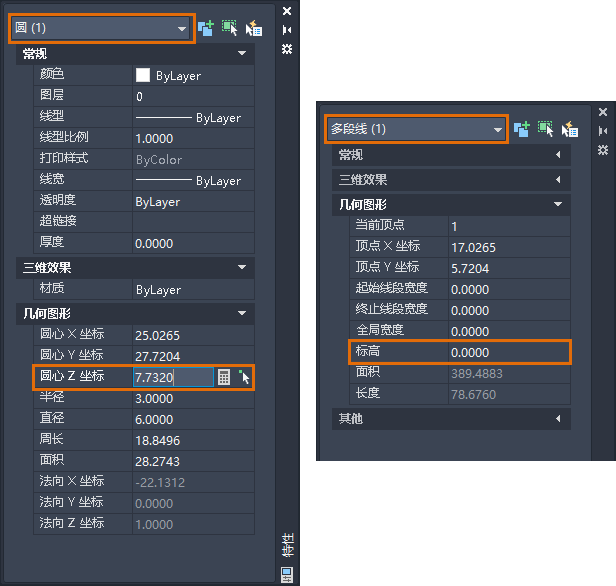Close the circle properties palette
The width and height of the screenshot is (616, 586).
(287, 11)
